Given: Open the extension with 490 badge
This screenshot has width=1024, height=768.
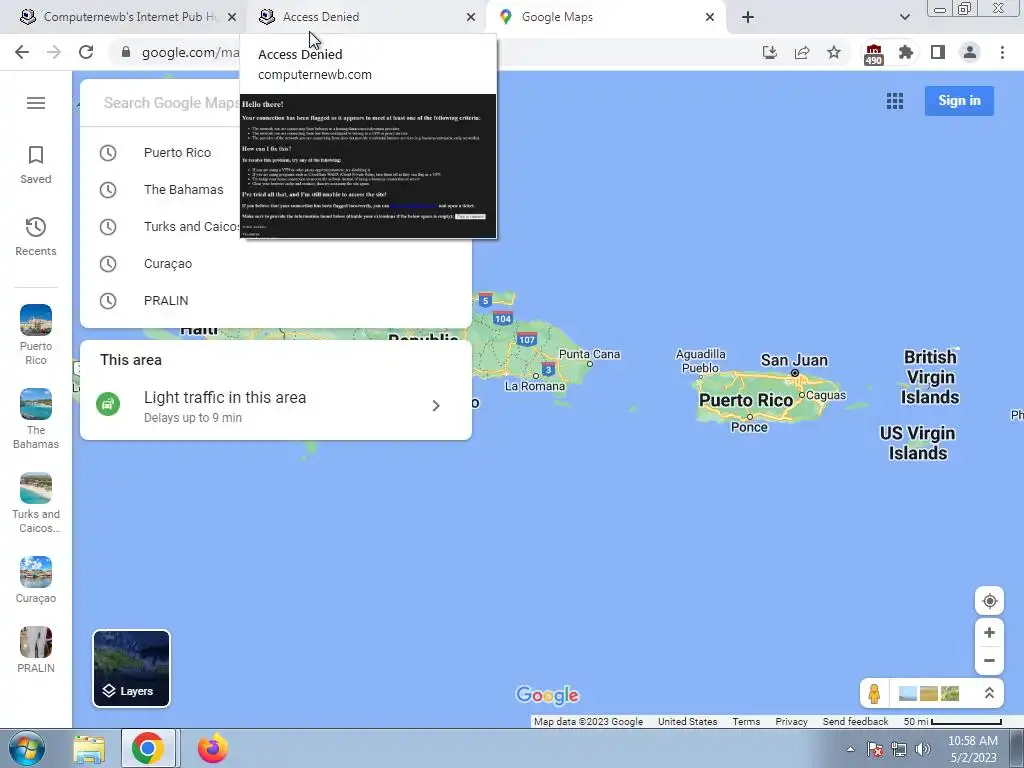Looking at the screenshot, I should click(874, 54).
